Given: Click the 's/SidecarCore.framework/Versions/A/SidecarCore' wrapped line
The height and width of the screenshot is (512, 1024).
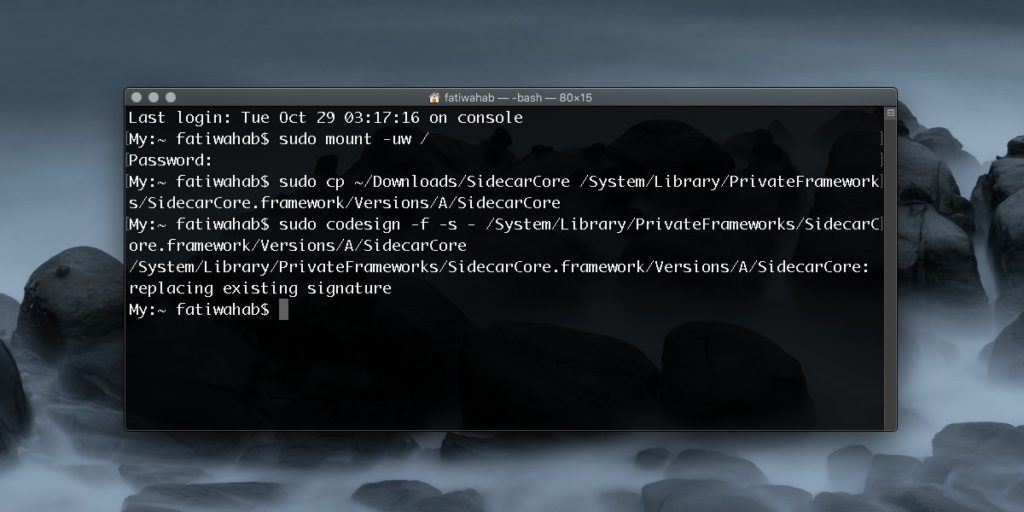Looking at the screenshot, I should pyautogui.click(x=344, y=202).
